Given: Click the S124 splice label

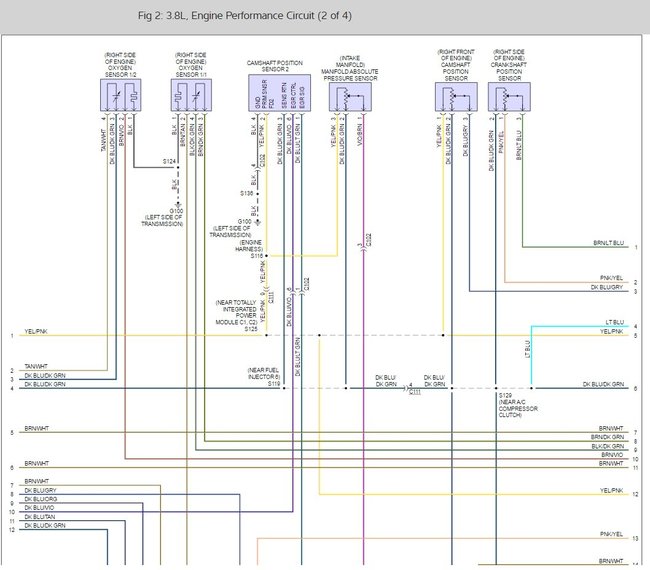Looking at the screenshot, I should click(169, 161).
